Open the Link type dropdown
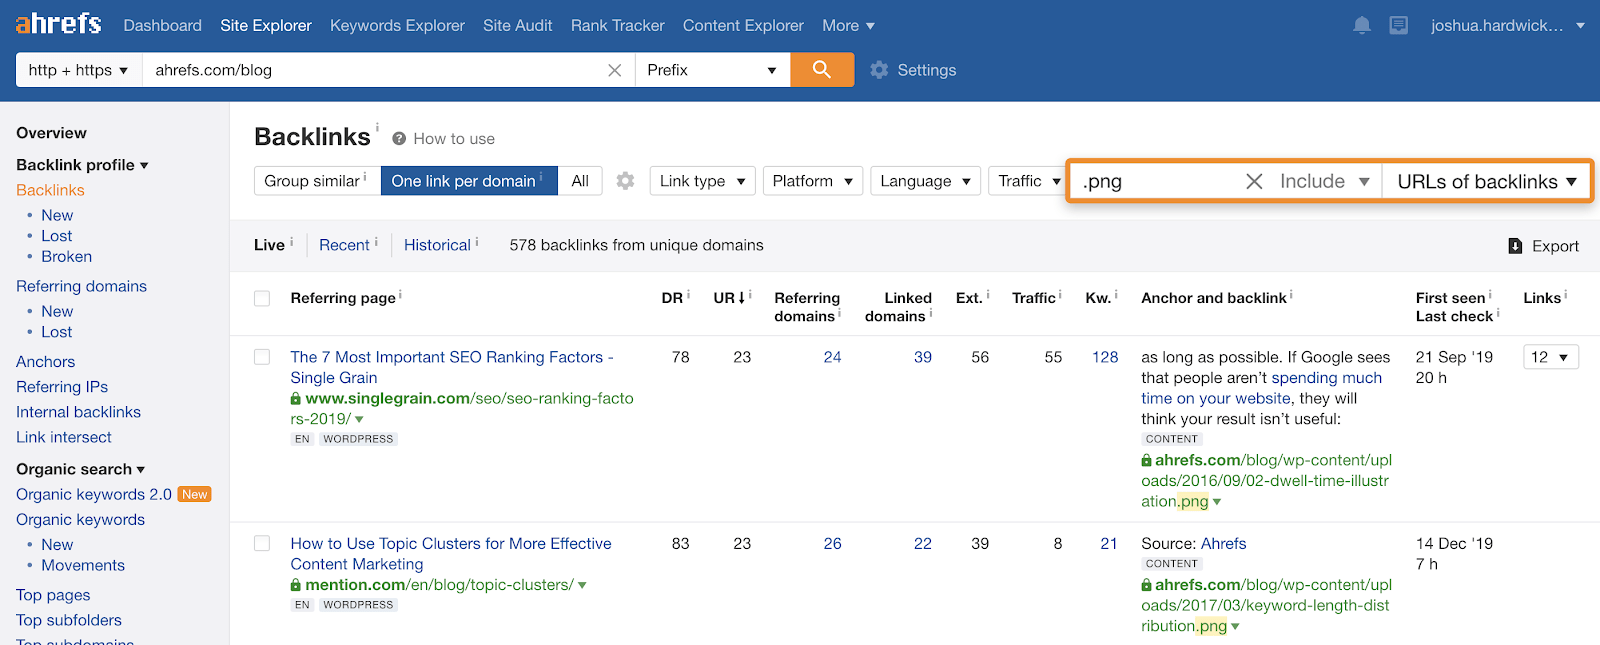This screenshot has width=1600, height=645. tap(702, 181)
